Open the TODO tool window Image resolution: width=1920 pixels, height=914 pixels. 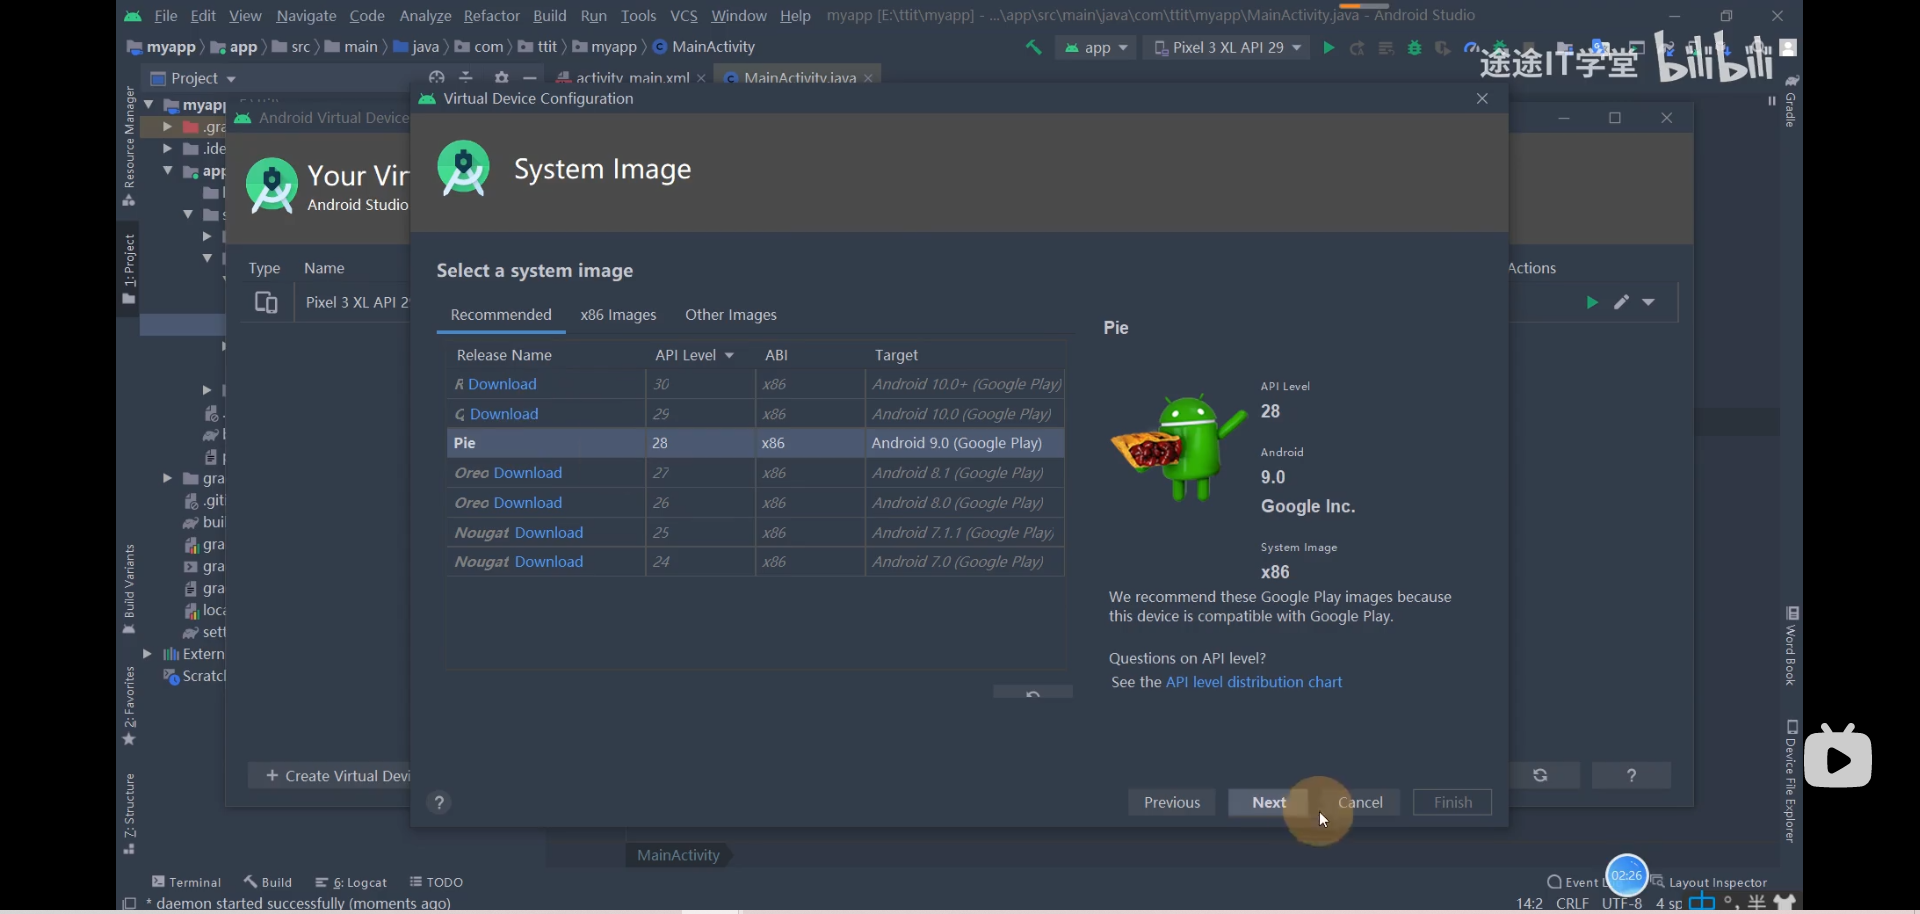(436, 882)
